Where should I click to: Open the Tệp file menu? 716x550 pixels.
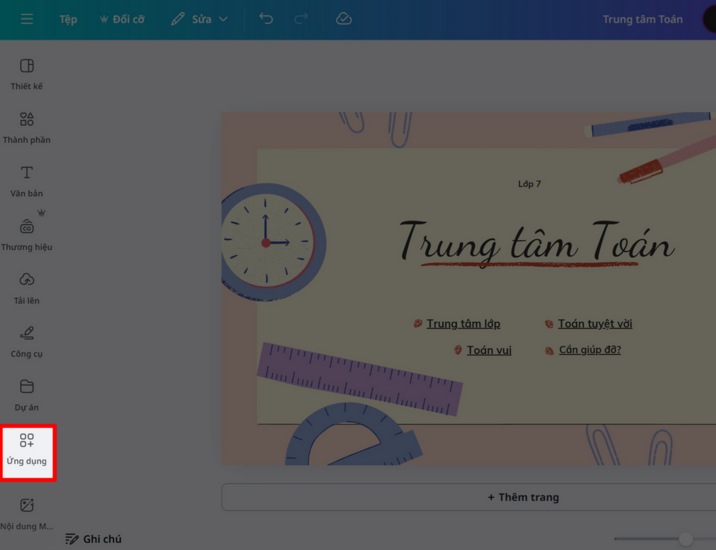pyautogui.click(x=68, y=19)
